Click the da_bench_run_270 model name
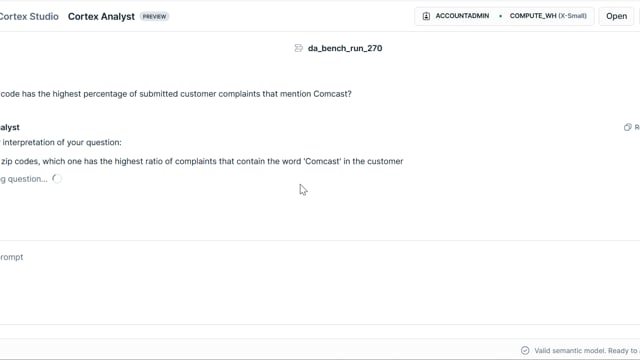 tap(345, 48)
